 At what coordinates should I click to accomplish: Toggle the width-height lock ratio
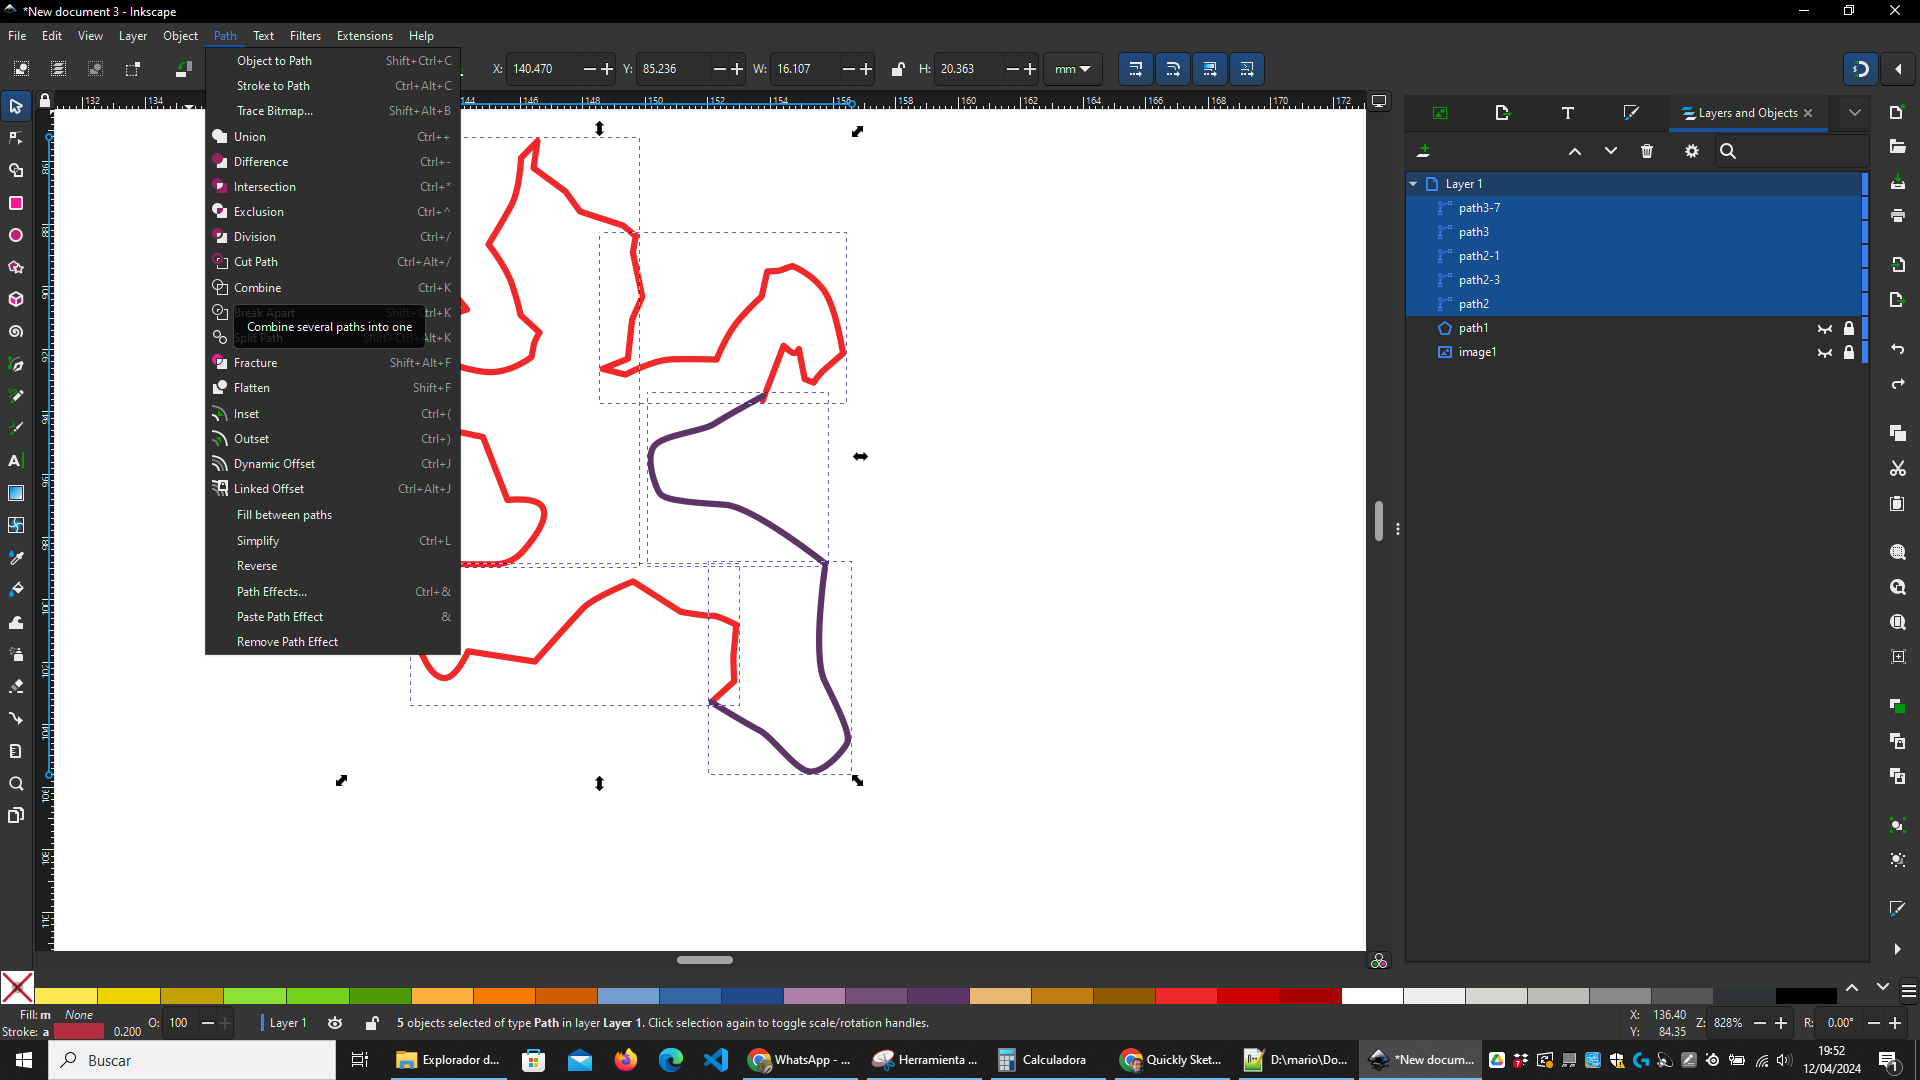(x=898, y=69)
